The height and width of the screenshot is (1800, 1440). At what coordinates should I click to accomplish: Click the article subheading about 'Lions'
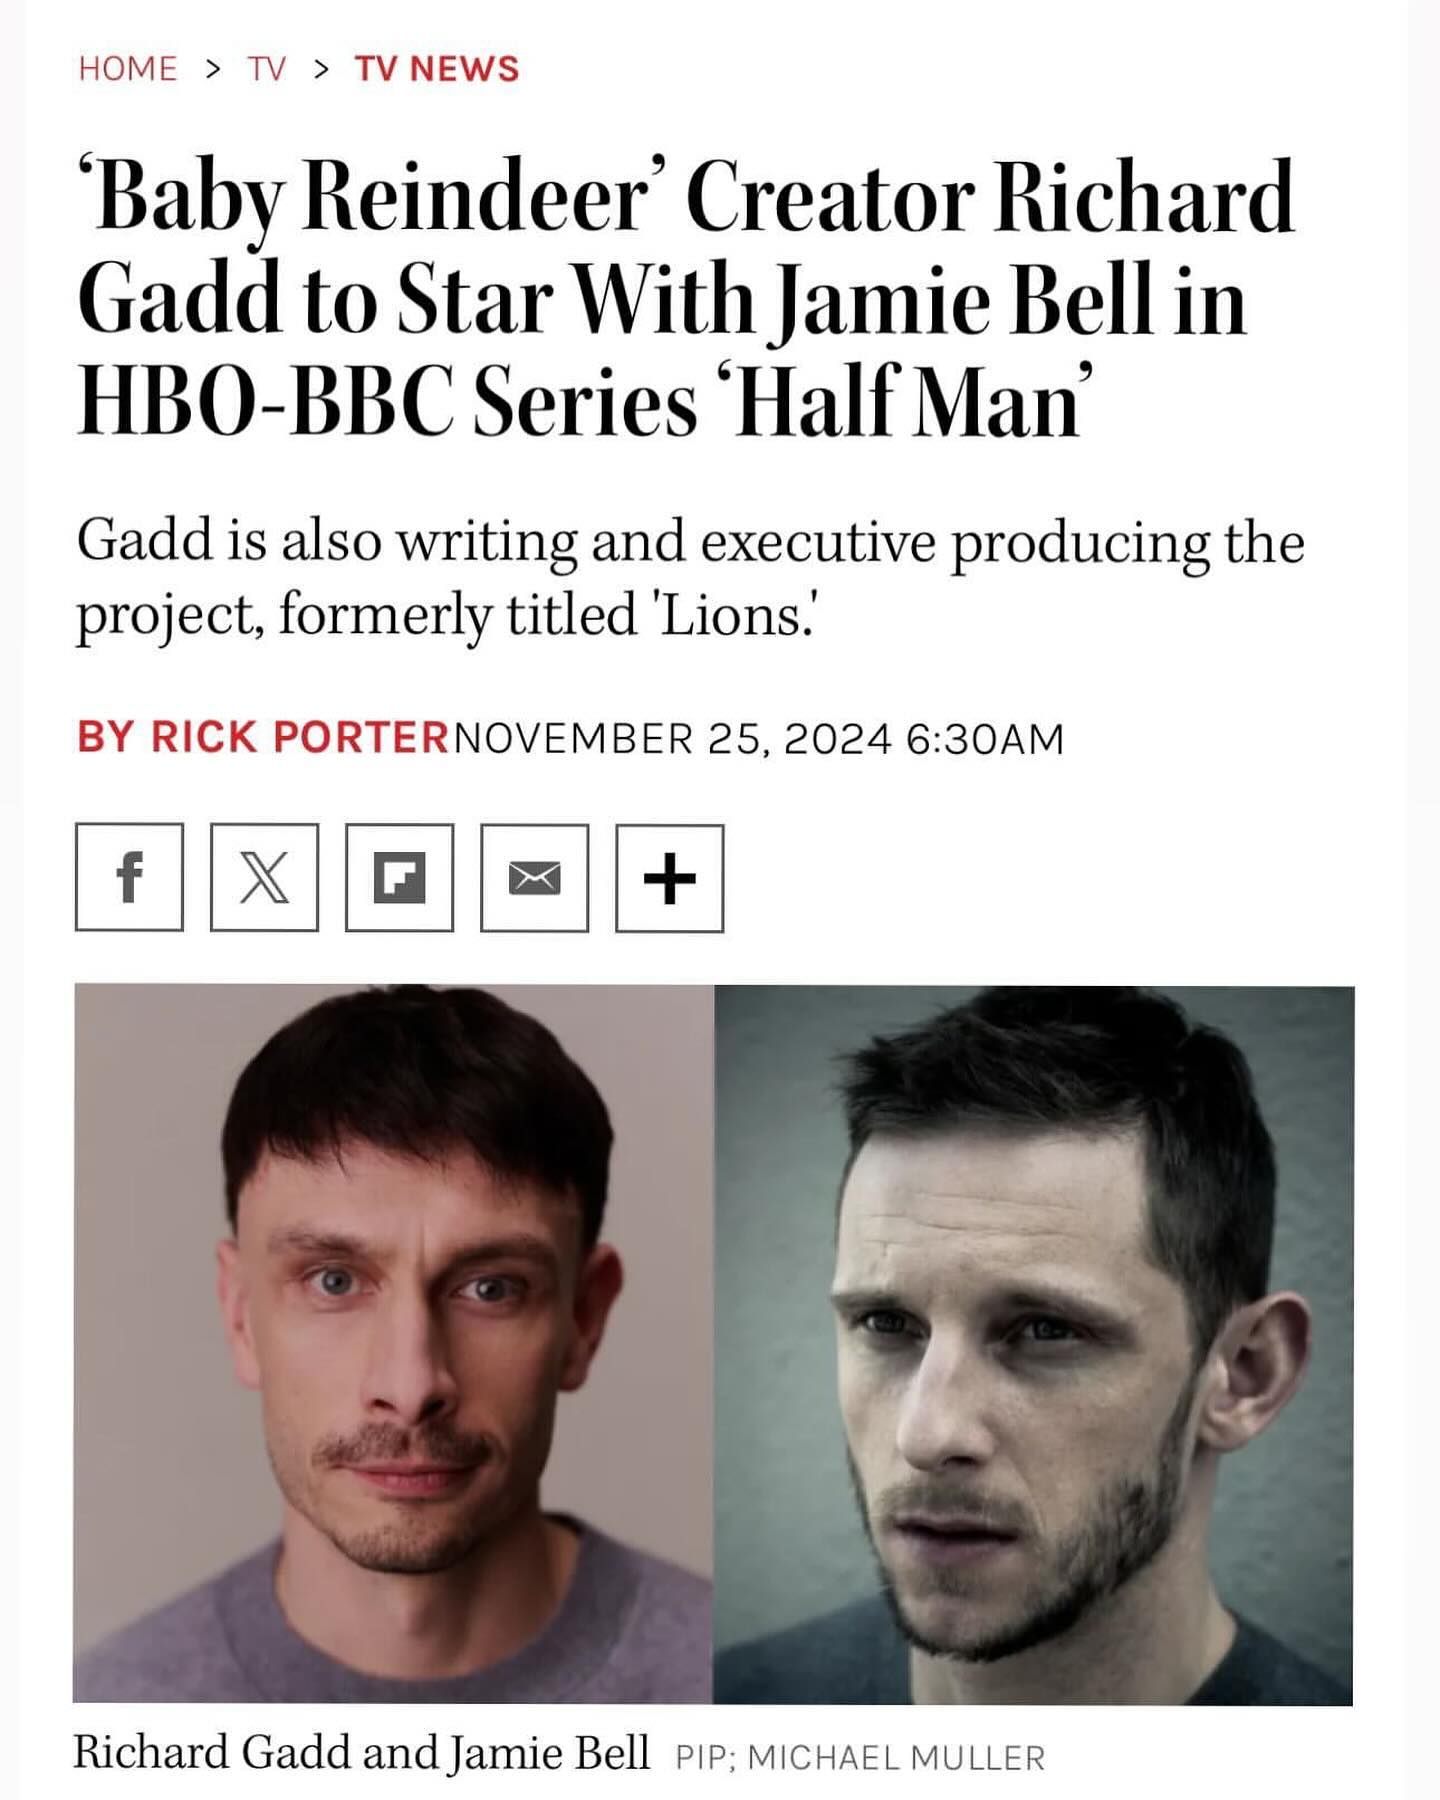(690, 577)
